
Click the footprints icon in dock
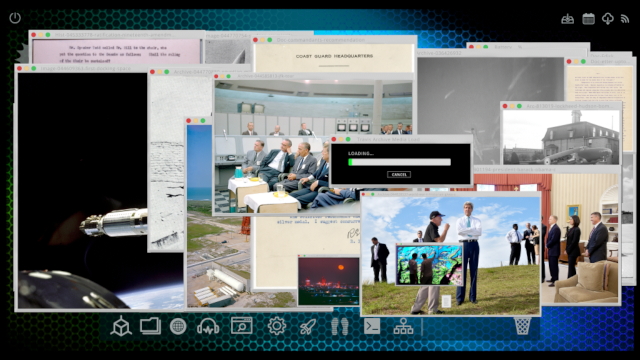[x=340, y=327]
